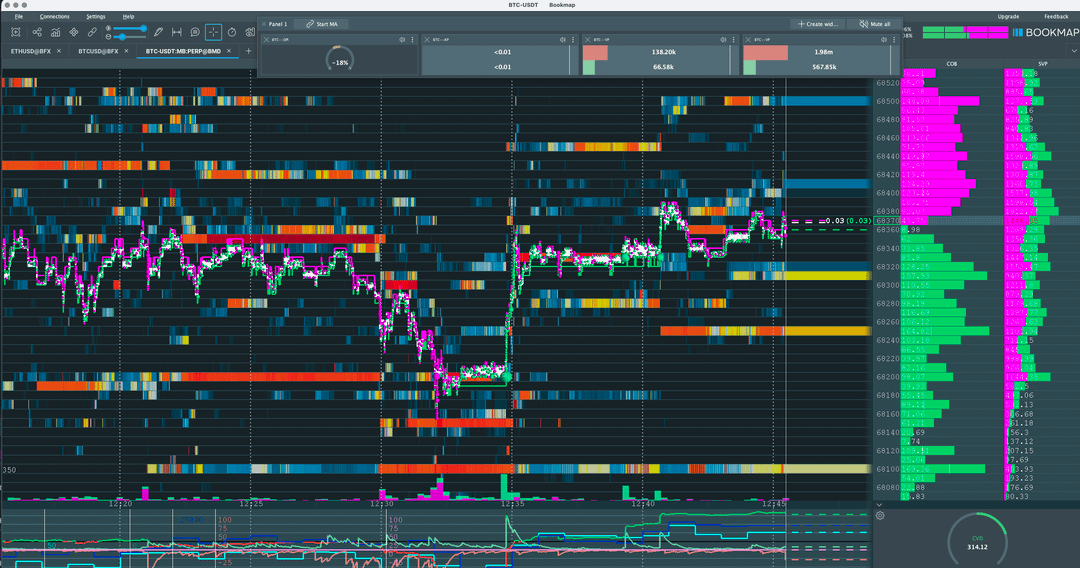Adjust the upper zoom slider handle
The image size is (1080, 568).
(x=145, y=28)
